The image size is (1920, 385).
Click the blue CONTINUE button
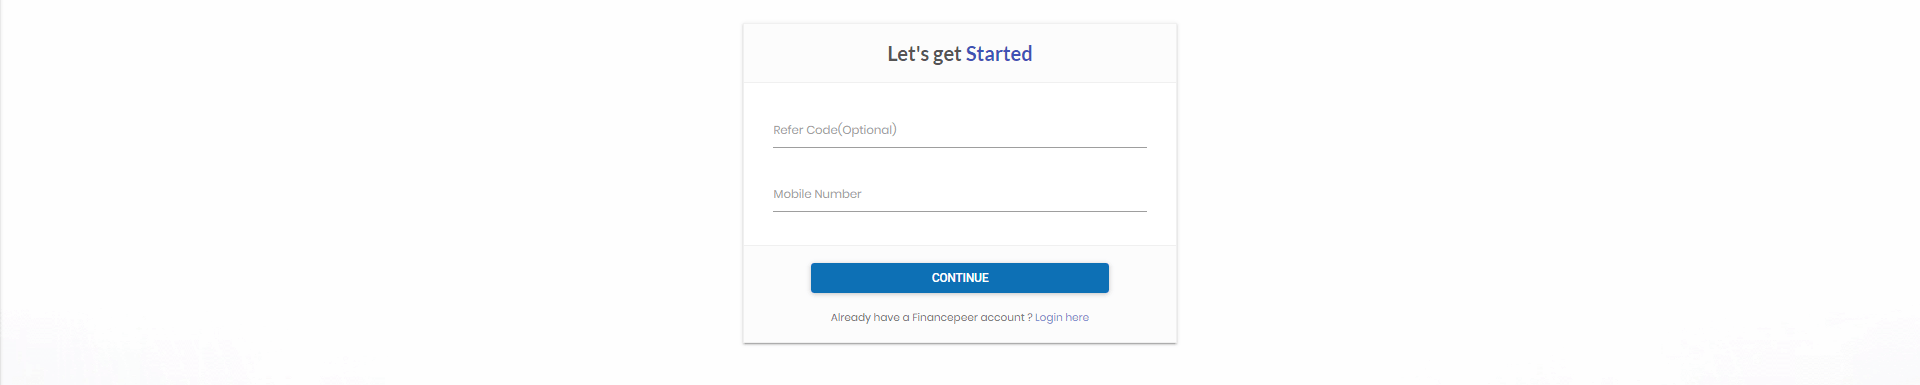point(959,278)
